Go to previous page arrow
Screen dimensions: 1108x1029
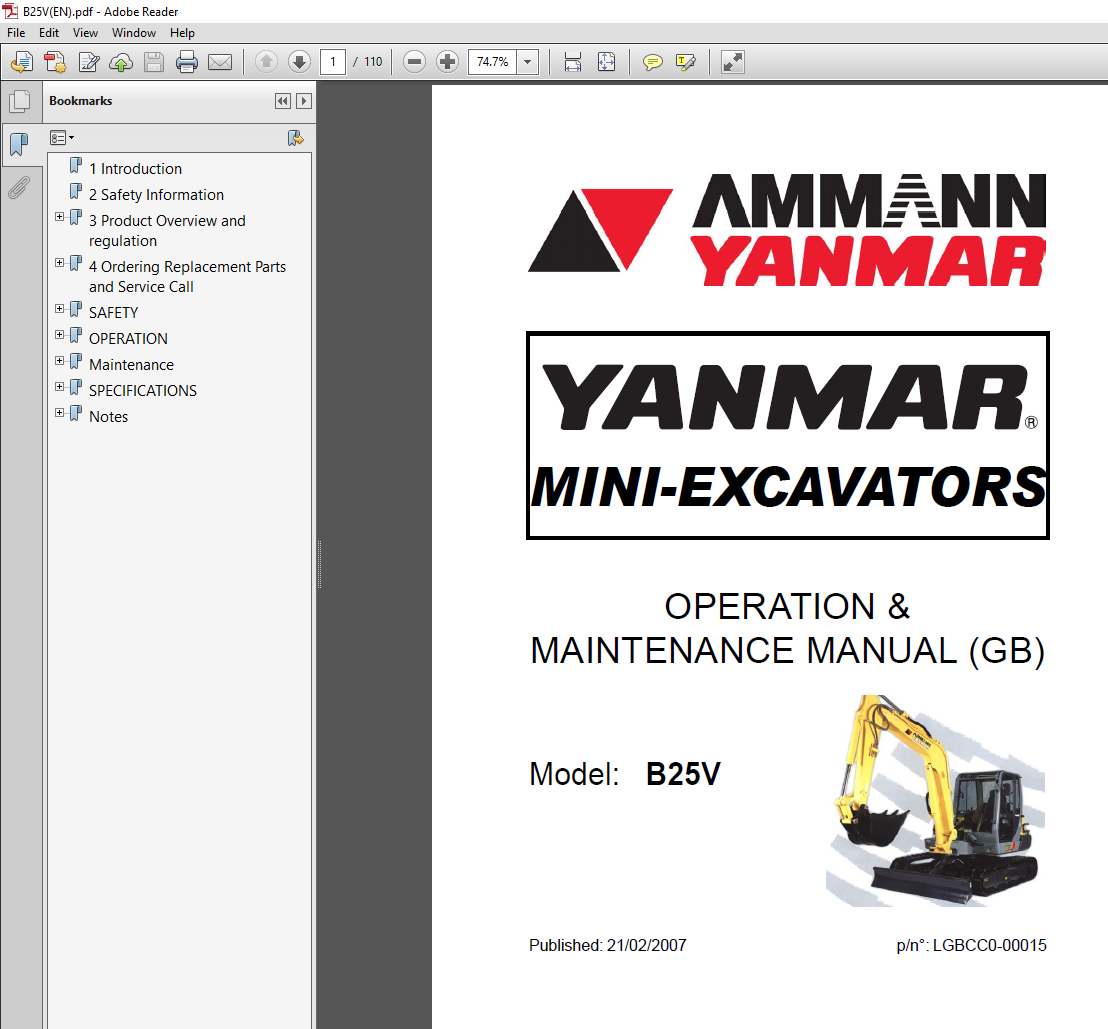[266, 62]
